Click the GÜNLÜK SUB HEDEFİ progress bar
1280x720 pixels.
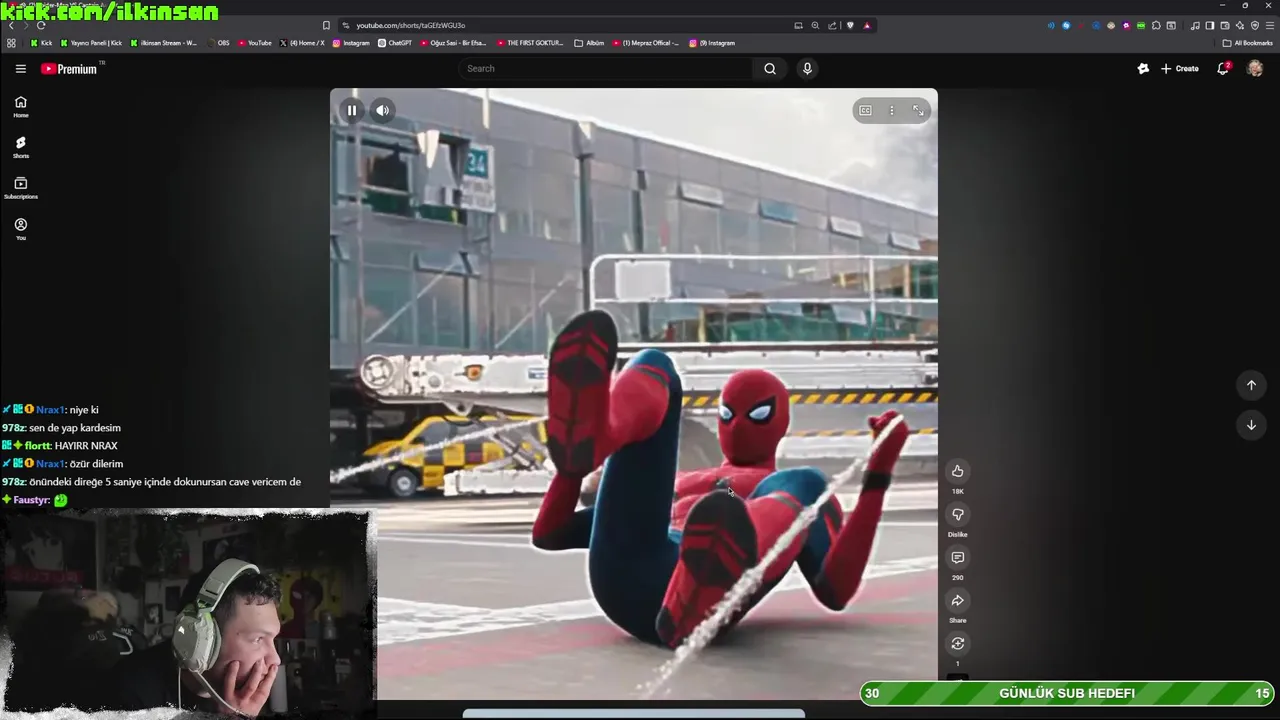click(x=1067, y=693)
